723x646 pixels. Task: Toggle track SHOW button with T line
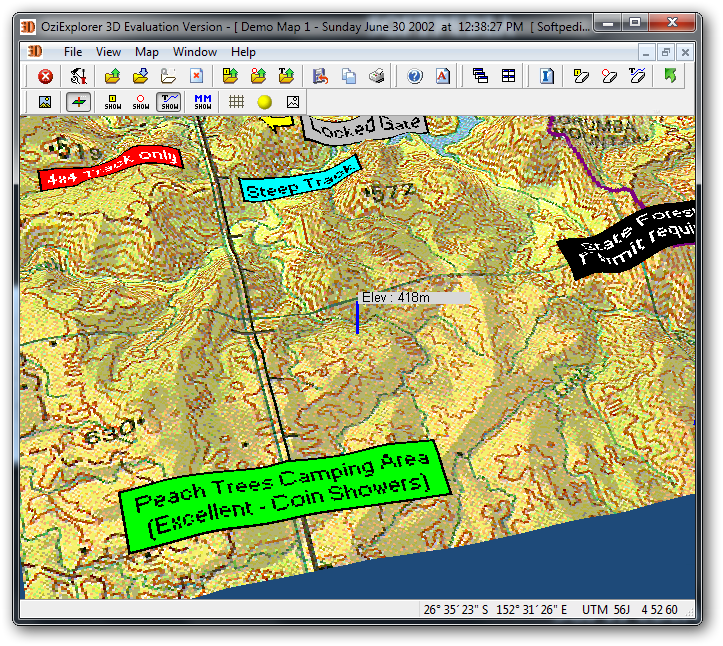(169, 102)
